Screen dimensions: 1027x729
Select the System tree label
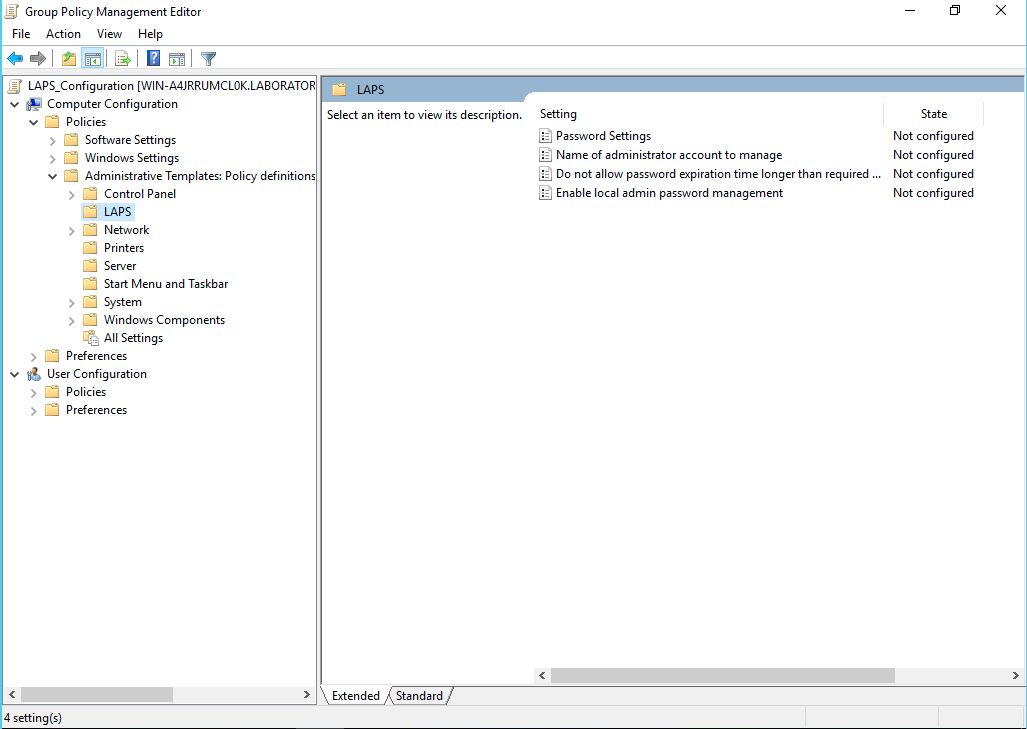(x=122, y=303)
